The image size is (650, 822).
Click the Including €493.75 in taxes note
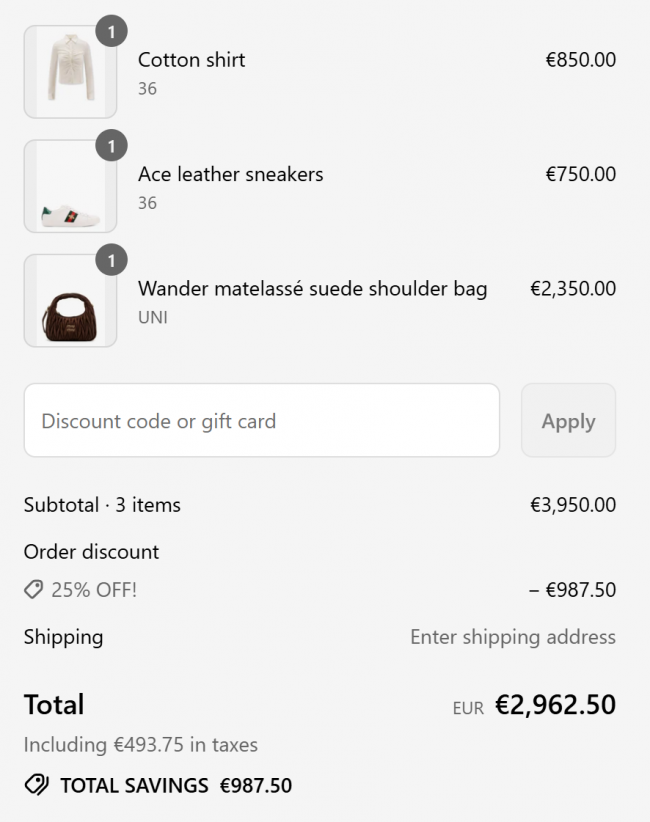[x=140, y=745]
